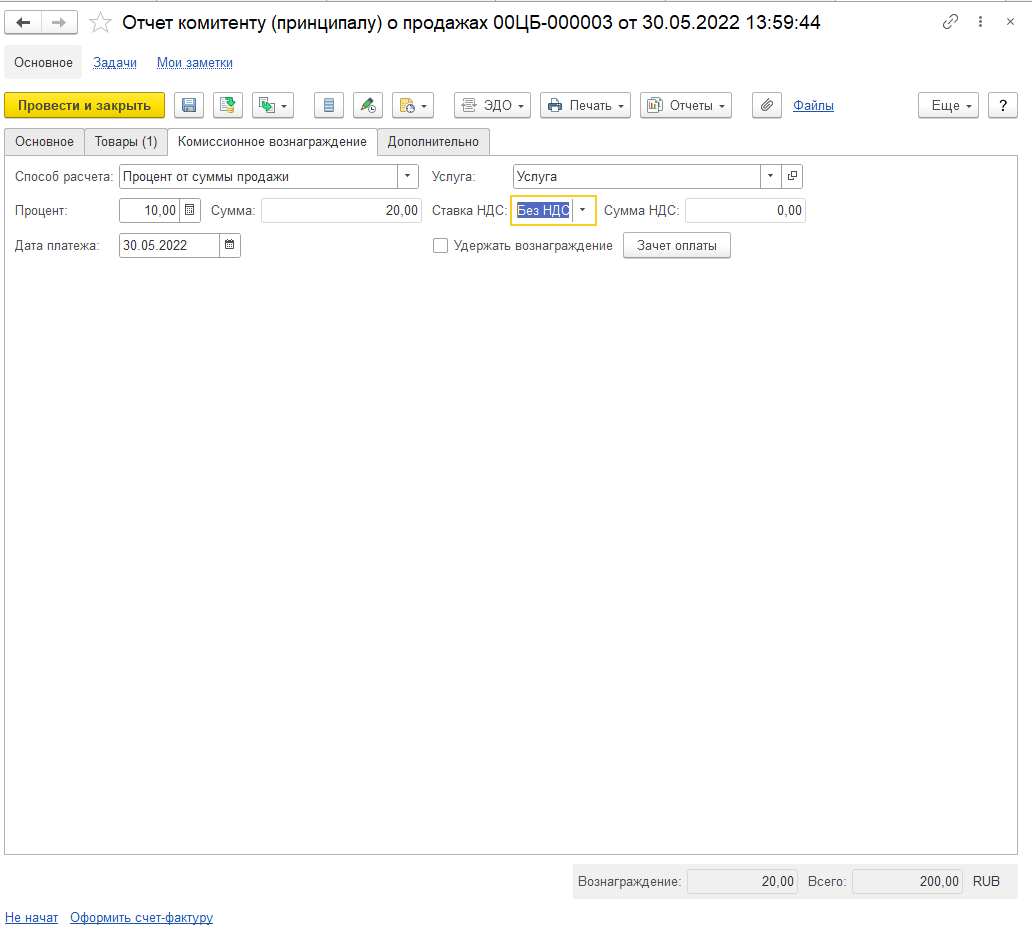This screenshot has width=1032, height=935.
Task: Expand Способ расчета dropdown
Action: (407, 177)
